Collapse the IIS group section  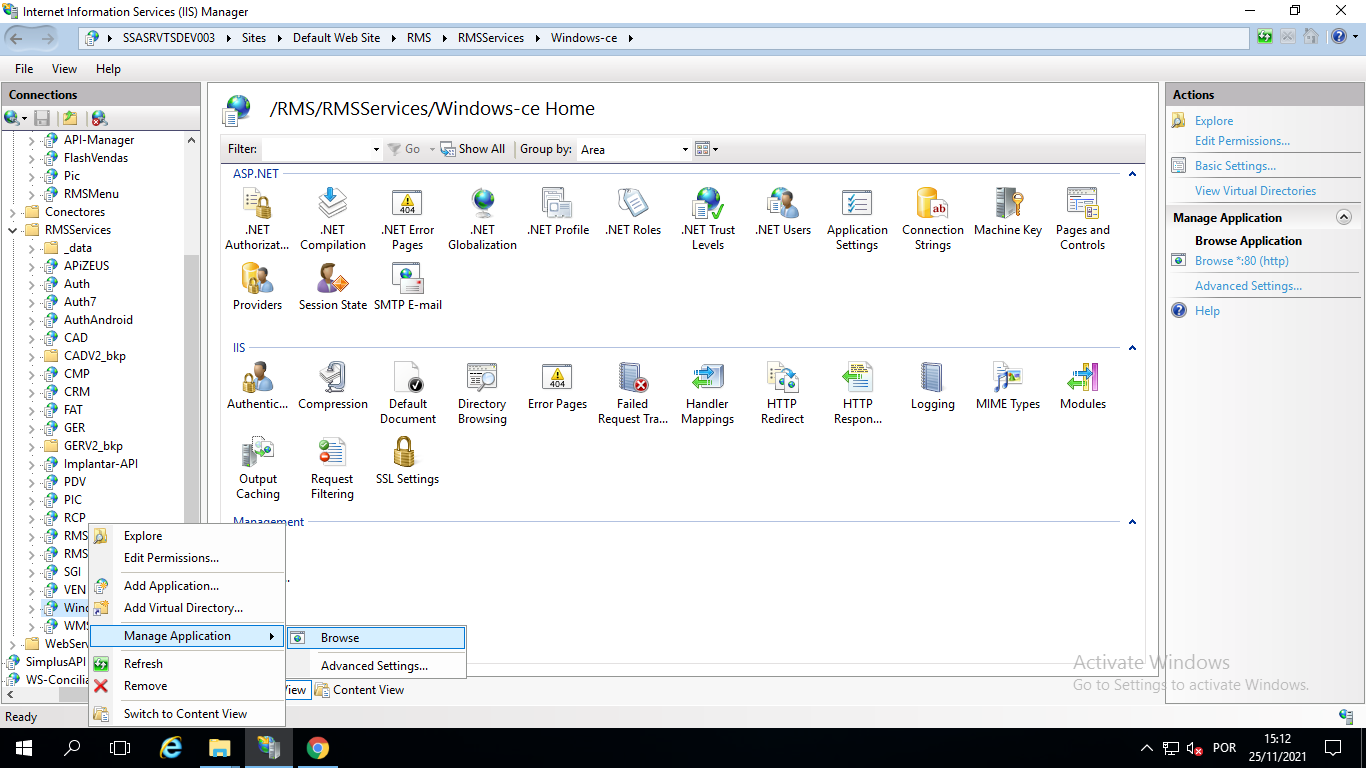click(1132, 348)
